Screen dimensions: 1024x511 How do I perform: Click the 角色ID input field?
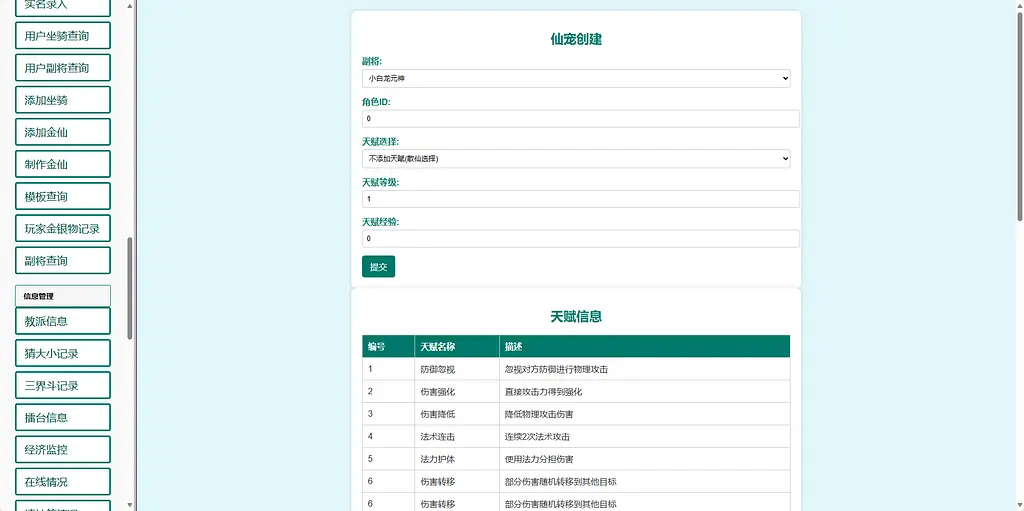[x=580, y=119]
